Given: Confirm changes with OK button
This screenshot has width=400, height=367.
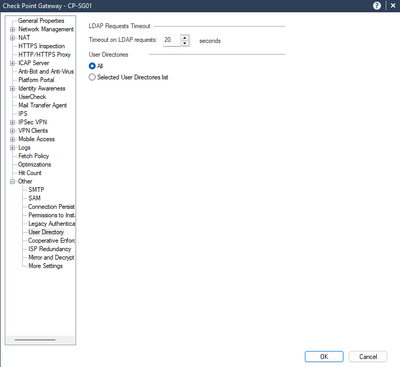Looking at the screenshot, I should pos(324,357).
